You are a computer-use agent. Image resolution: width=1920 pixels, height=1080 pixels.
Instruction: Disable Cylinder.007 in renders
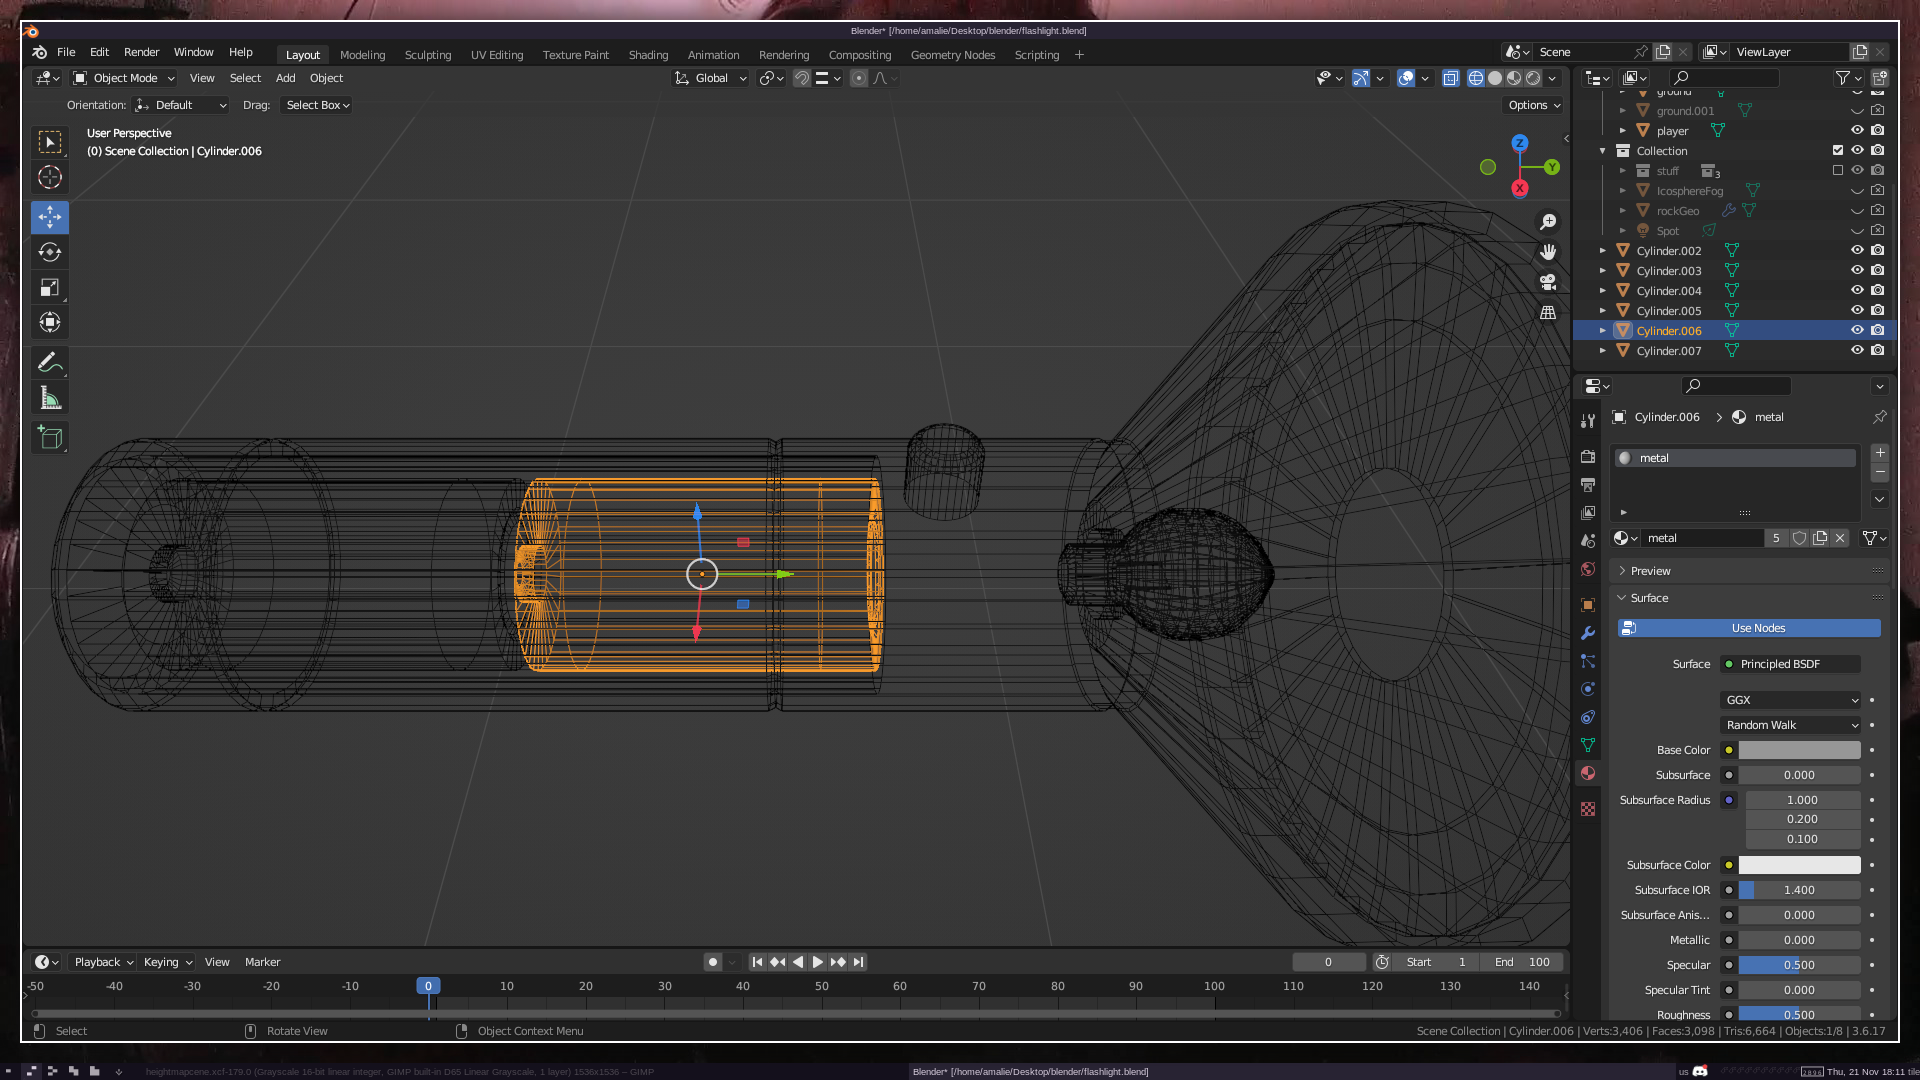[1878, 351]
